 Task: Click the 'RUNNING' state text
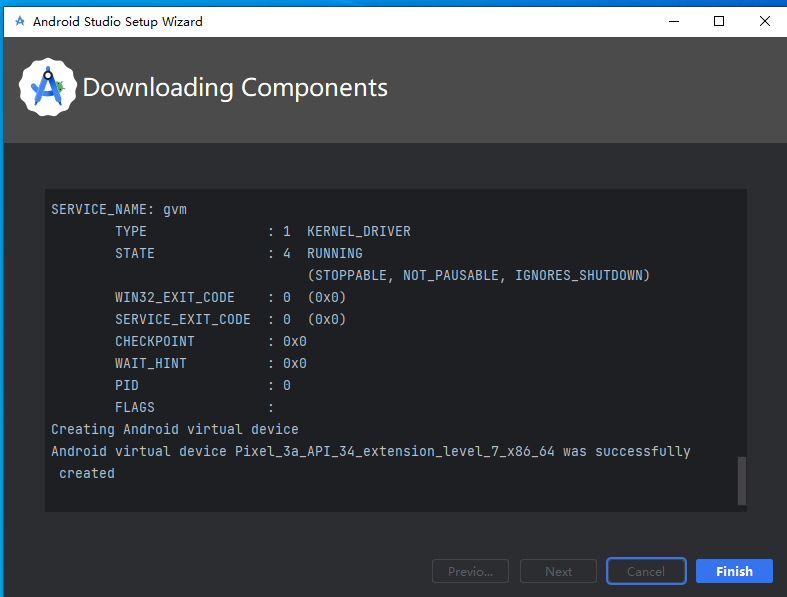coord(334,253)
